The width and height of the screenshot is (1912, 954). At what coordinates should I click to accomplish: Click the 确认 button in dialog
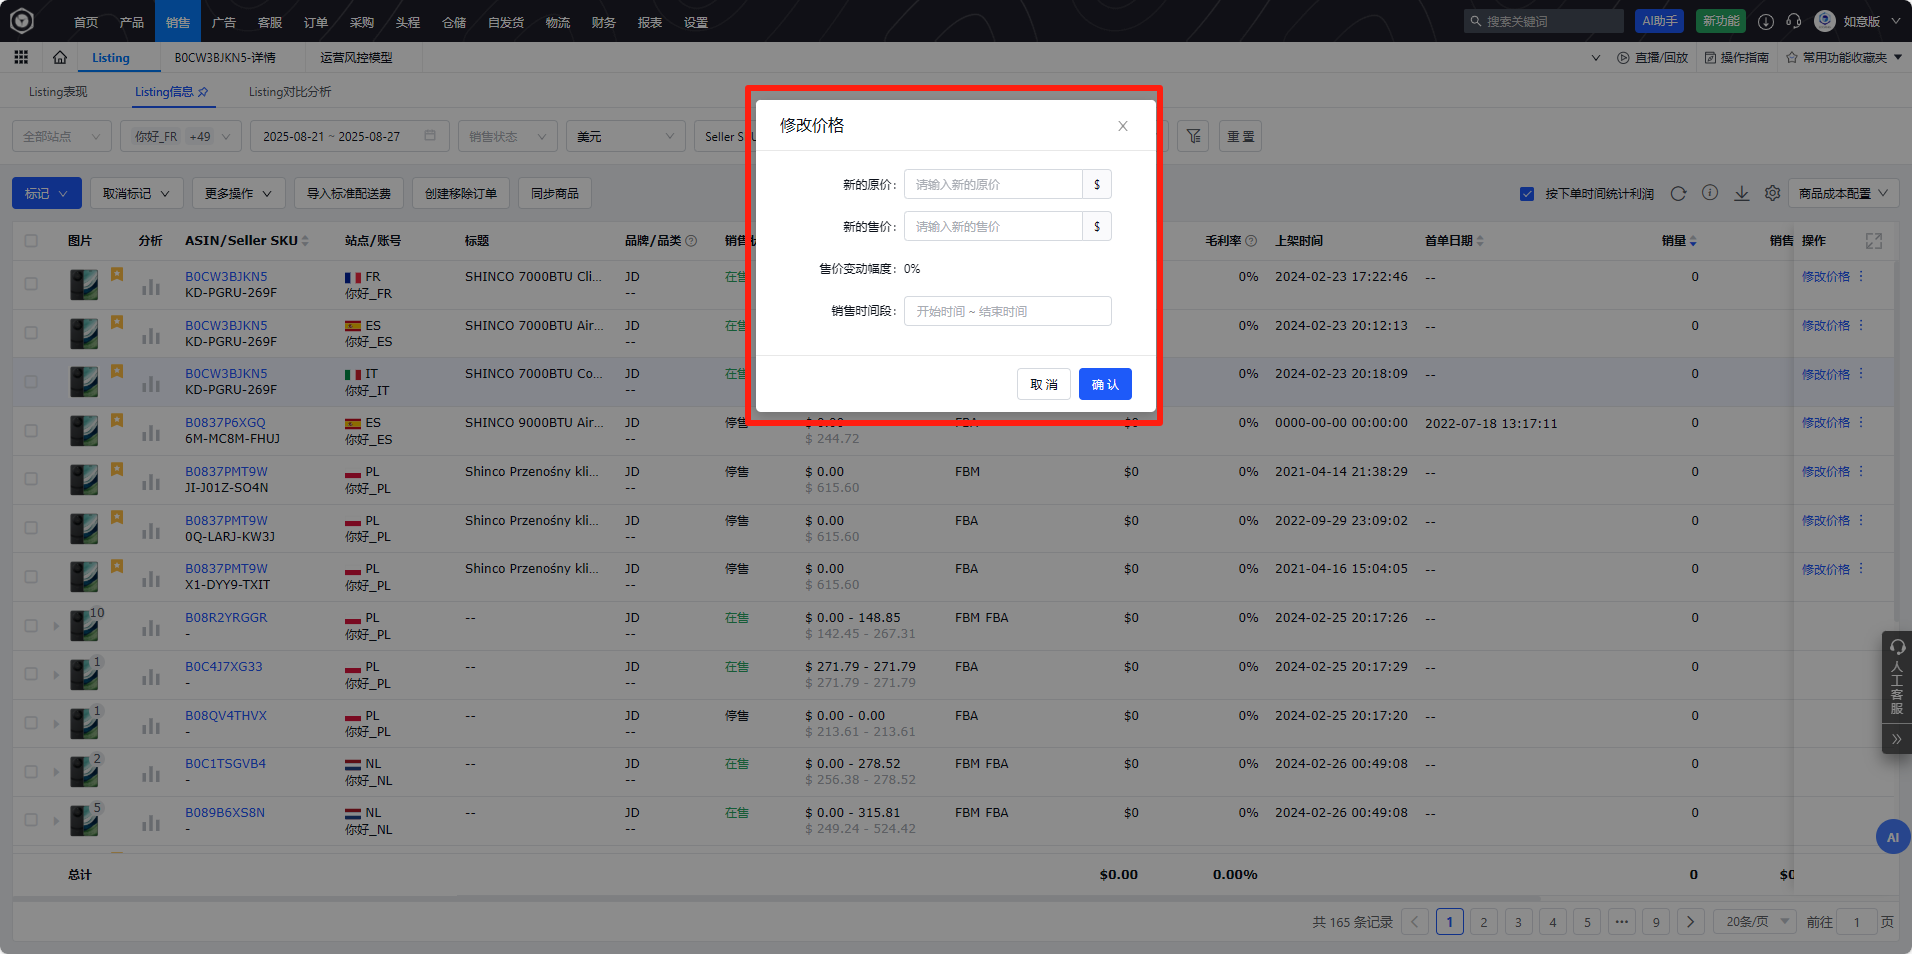point(1104,384)
